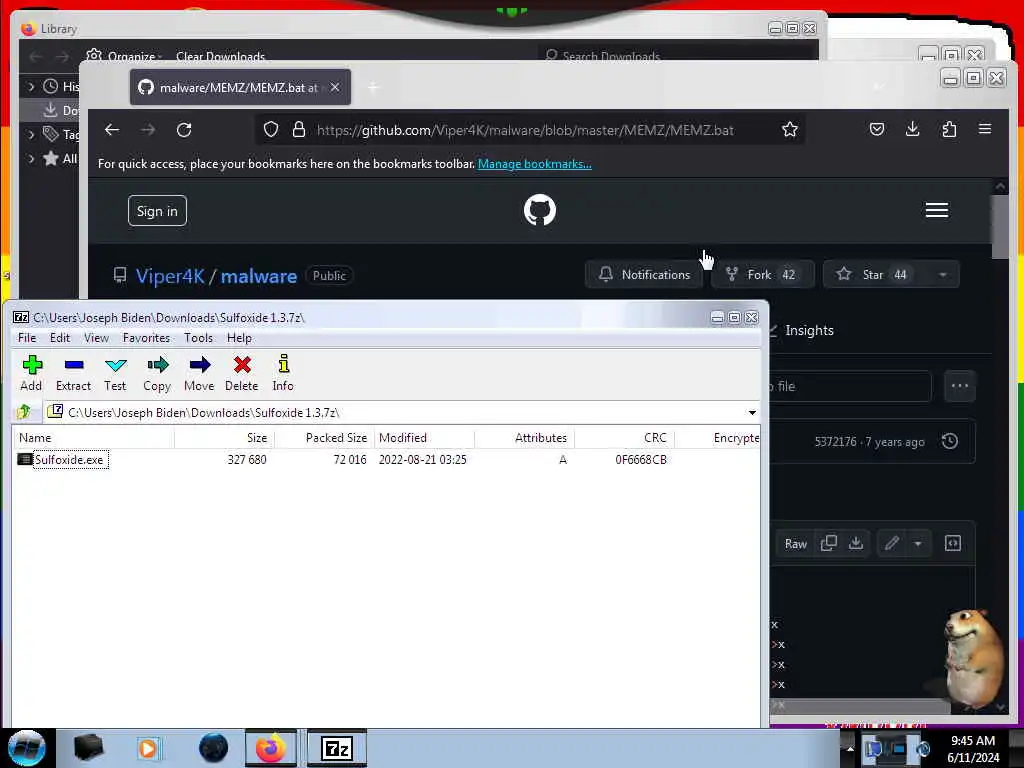Sort by the CRC column header
The image size is (1024, 768).
click(x=624, y=438)
